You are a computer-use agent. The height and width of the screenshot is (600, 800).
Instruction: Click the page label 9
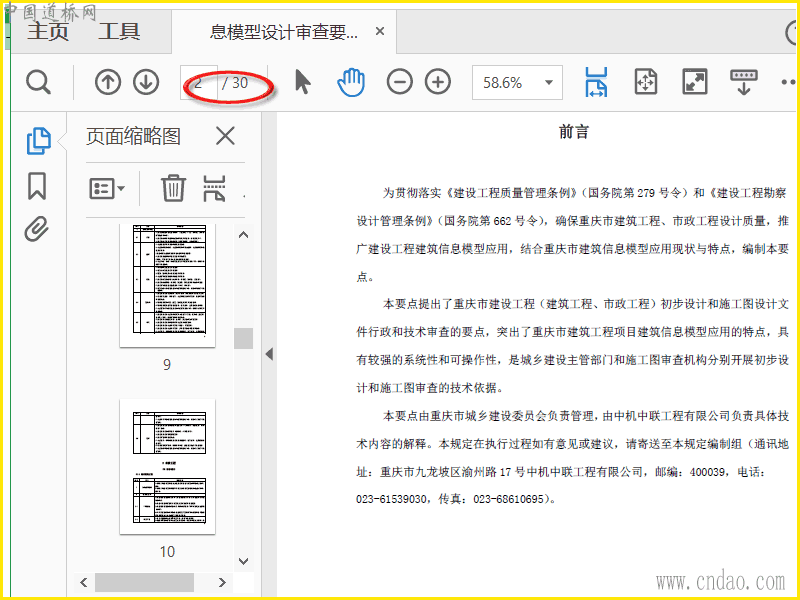167,364
